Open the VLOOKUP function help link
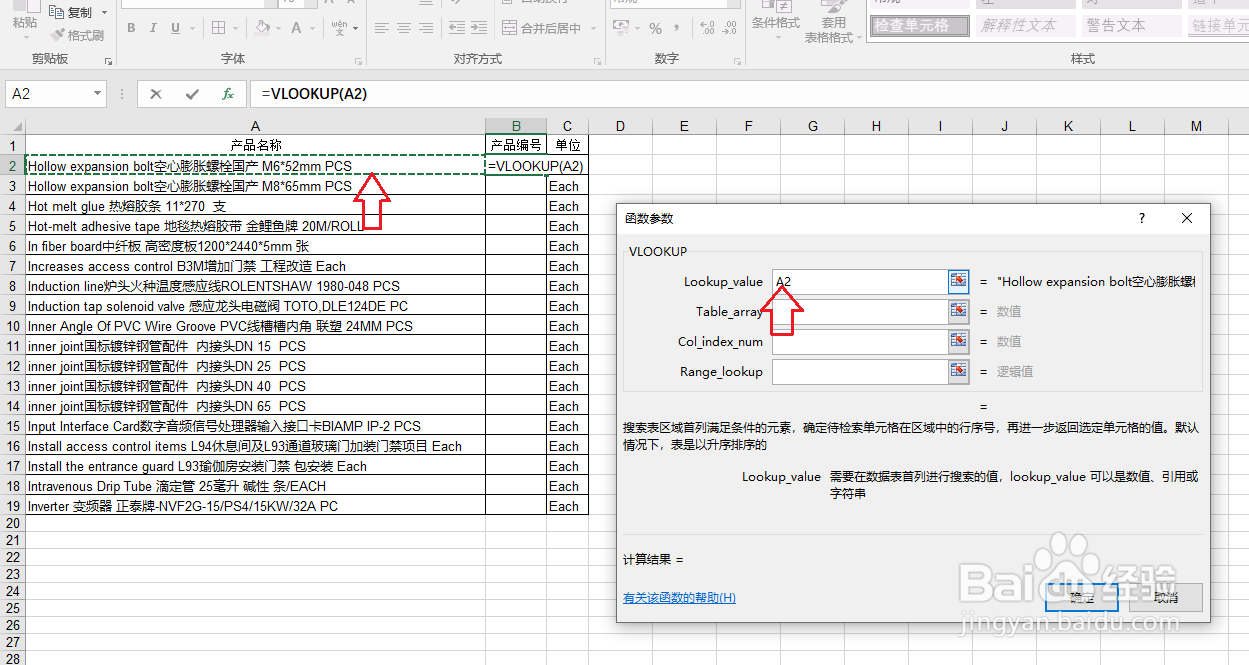 [681, 597]
